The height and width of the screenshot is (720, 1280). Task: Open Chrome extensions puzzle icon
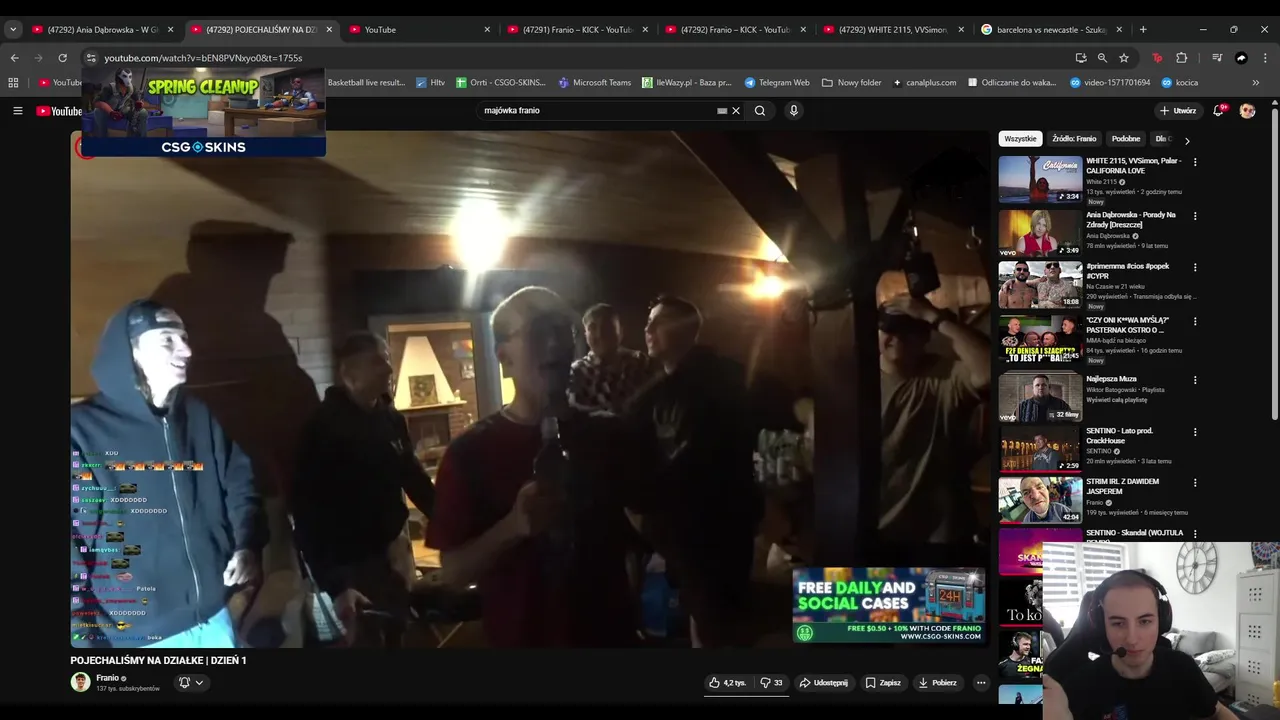click(1181, 58)
